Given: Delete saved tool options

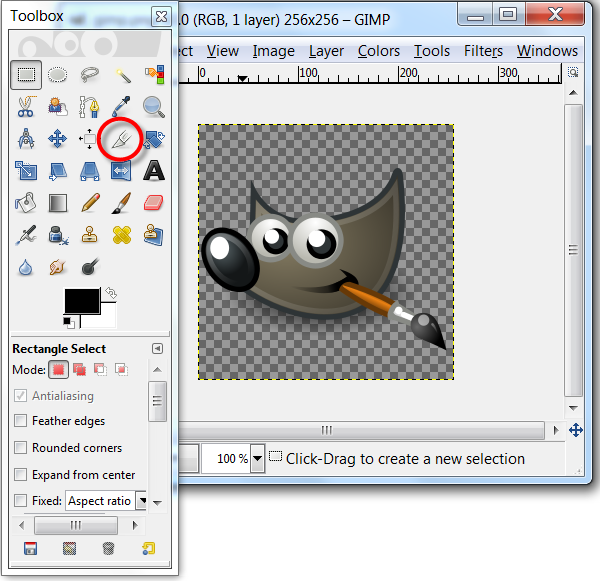Looking at the screenshot, I should (109, 548).
